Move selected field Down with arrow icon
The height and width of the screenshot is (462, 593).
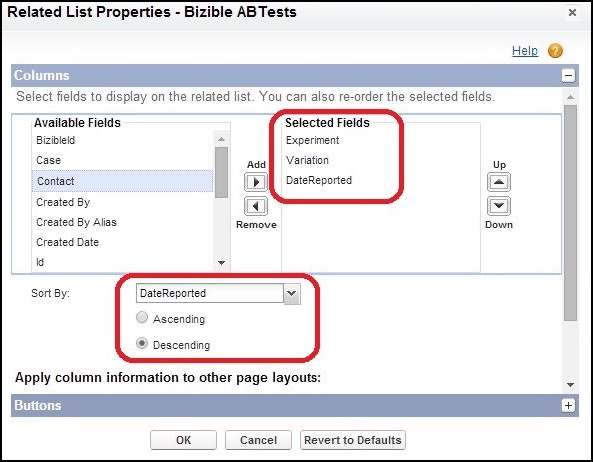(x=499, y=206)
